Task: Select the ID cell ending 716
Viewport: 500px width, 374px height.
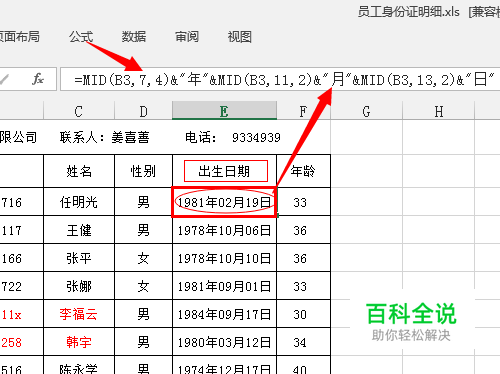Action: 21,202
